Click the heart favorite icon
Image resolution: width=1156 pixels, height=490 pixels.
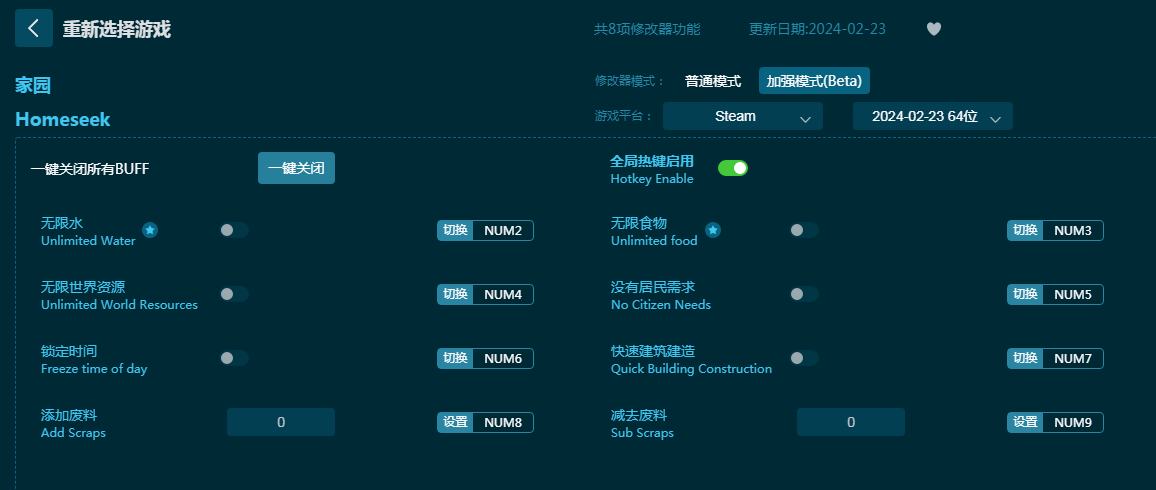coord(933,29)
